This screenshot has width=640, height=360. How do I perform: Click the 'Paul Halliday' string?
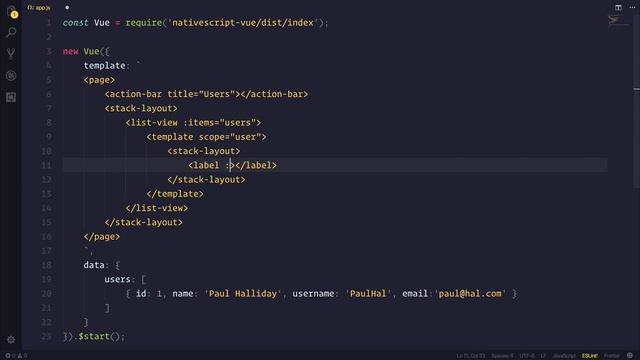click(x=242, y=293)
